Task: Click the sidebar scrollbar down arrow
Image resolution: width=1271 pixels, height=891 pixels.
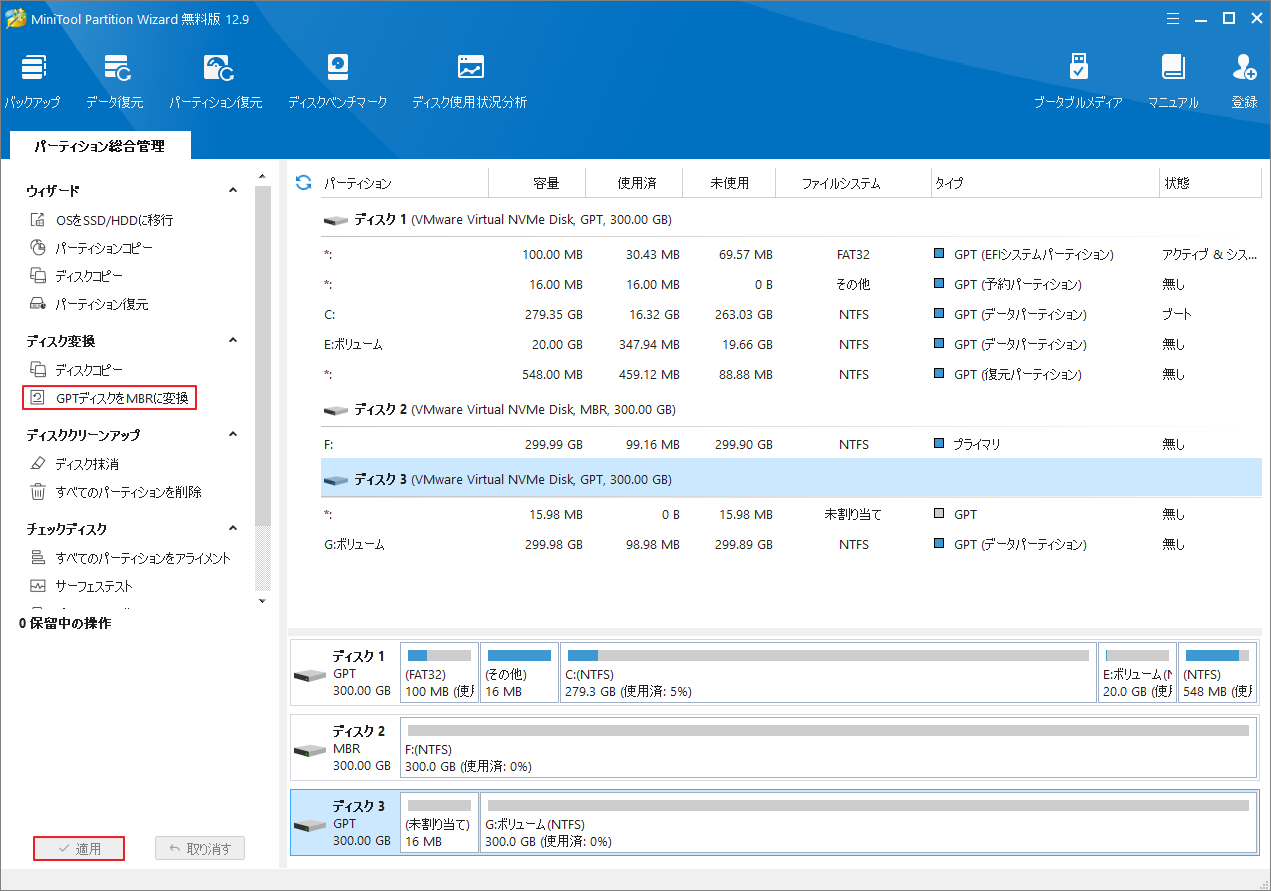Action: pos(263,600)
